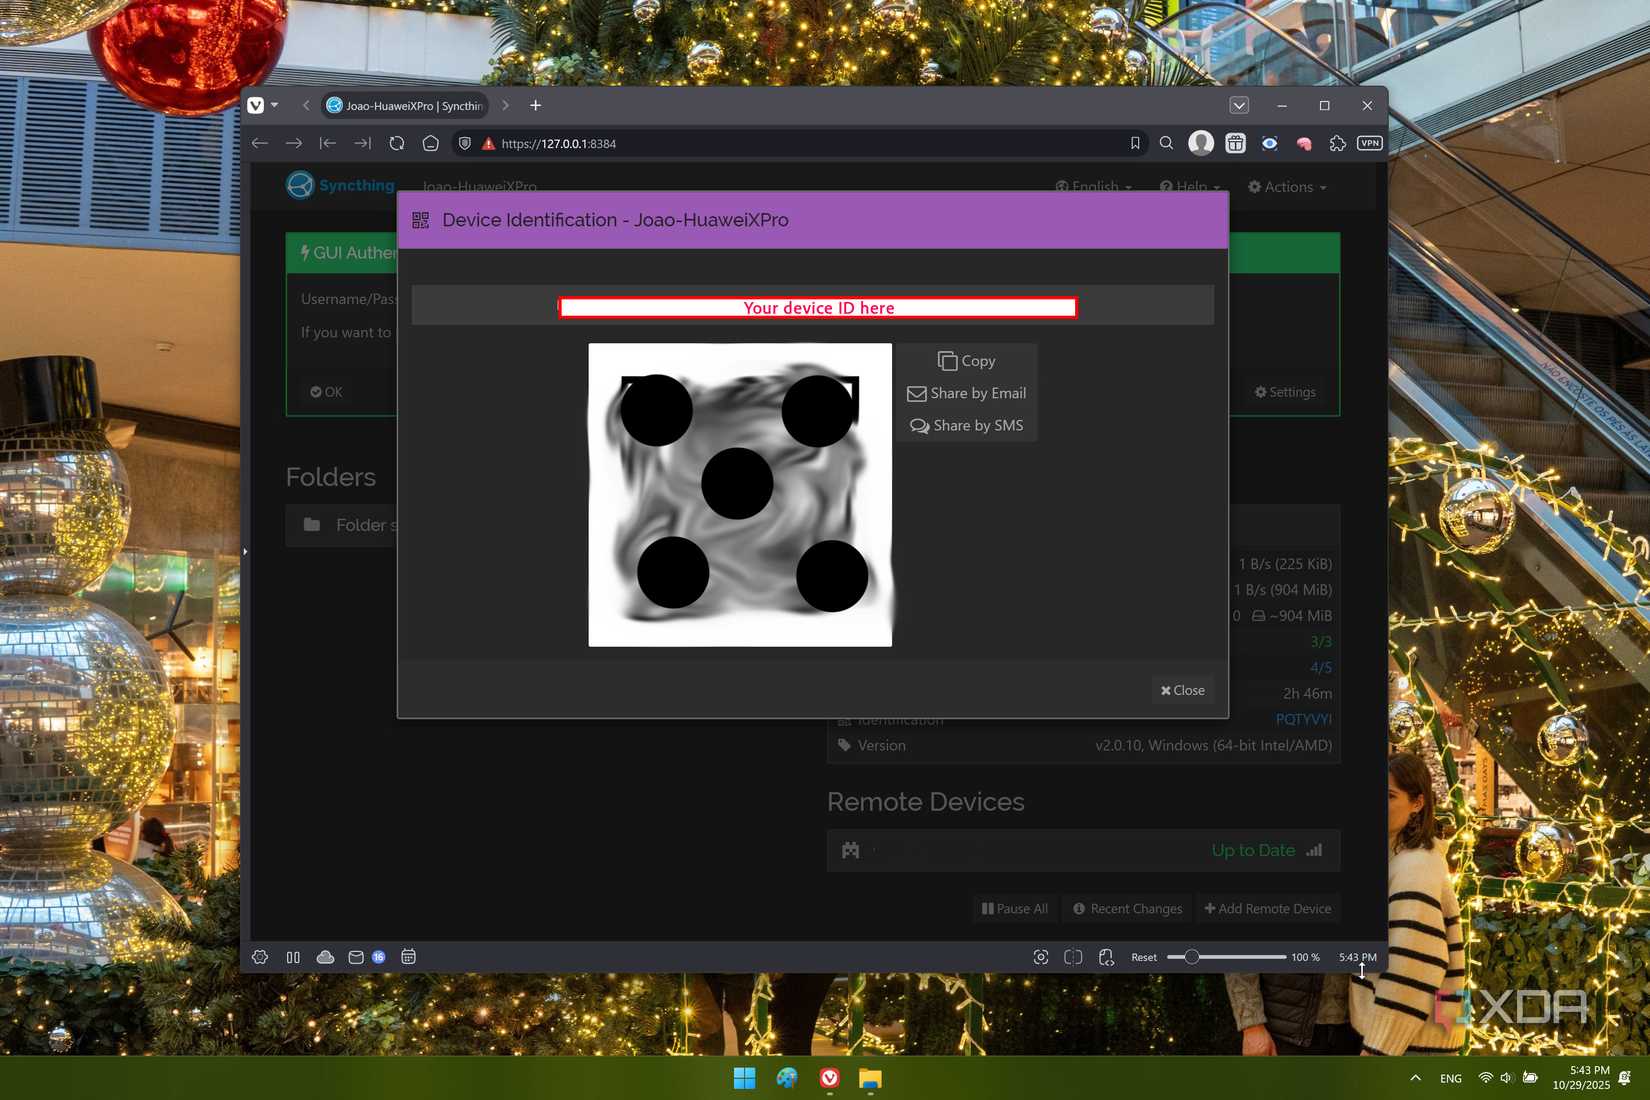Screen dimensions: 1650x1100
Task: Click the Vivaldi sync cloud icon
Action: tap(324, 957)
